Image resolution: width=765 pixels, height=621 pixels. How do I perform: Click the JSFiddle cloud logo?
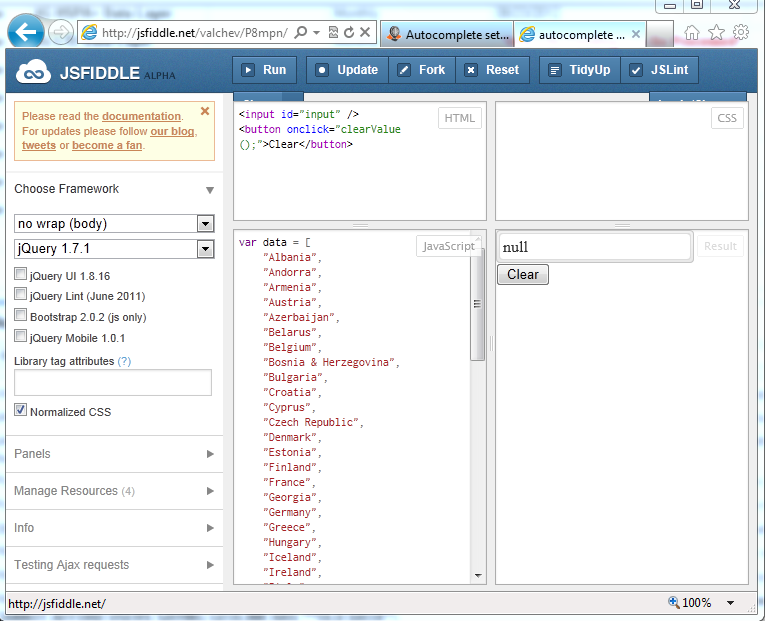tap(33, 72)
